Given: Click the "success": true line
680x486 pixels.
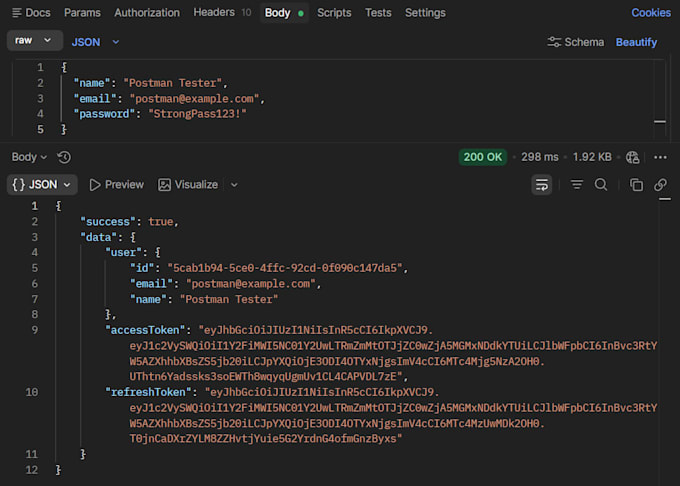Looking at the screenshot, I should pyautogui.click(x=129, y=222).
